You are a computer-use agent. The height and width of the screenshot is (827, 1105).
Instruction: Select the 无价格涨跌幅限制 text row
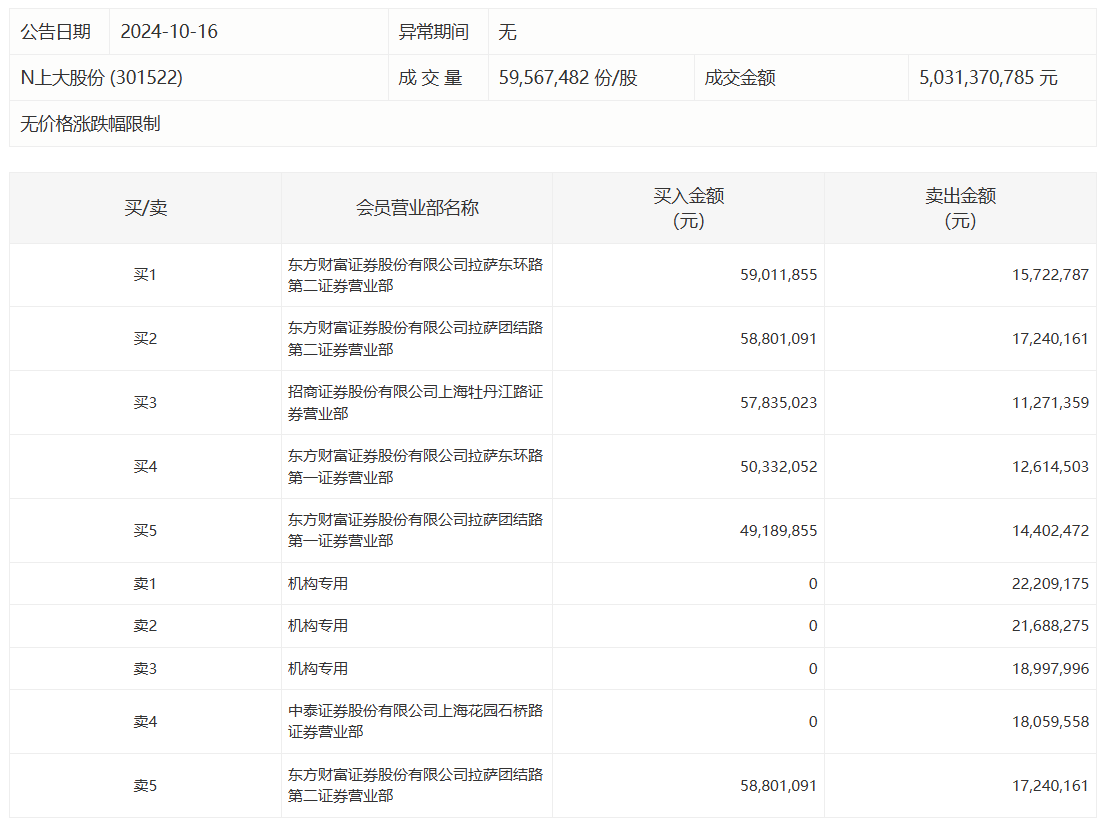(90, 124)
